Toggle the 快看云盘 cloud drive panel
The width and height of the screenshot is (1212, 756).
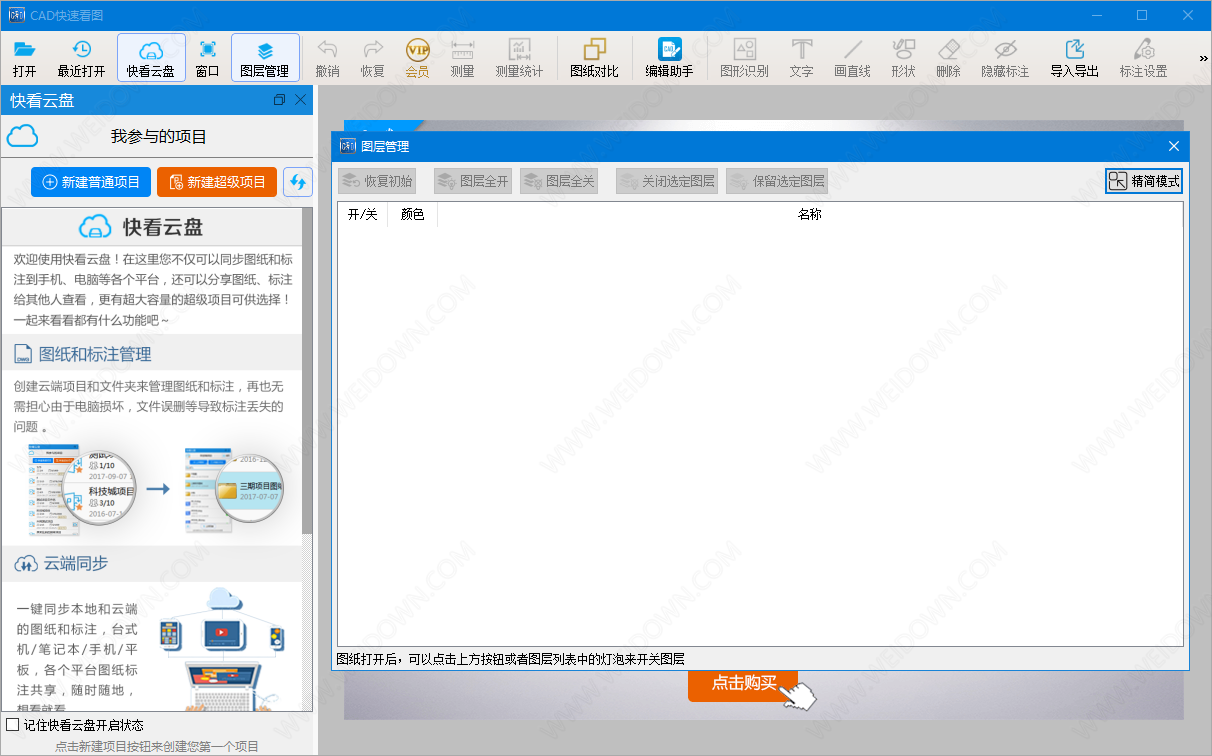click(x=151, y=58)
